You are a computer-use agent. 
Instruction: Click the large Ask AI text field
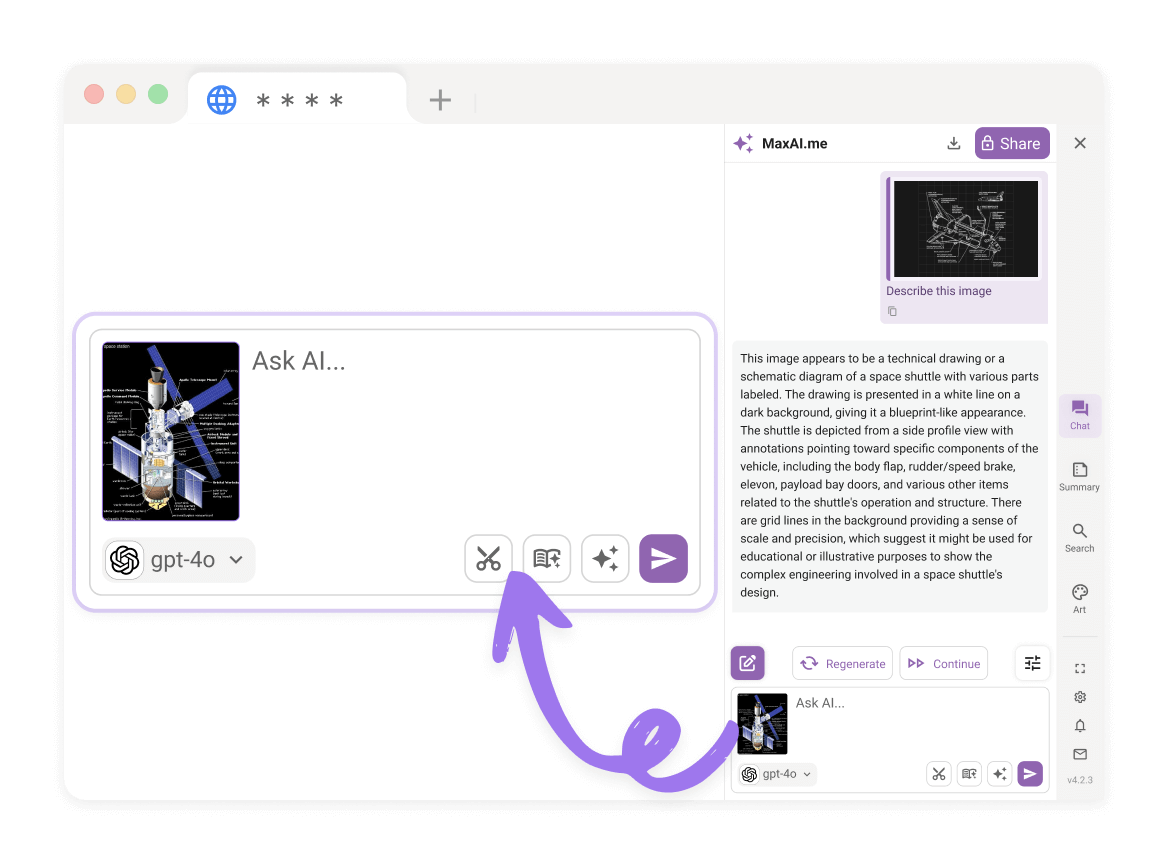pos(469,432)
